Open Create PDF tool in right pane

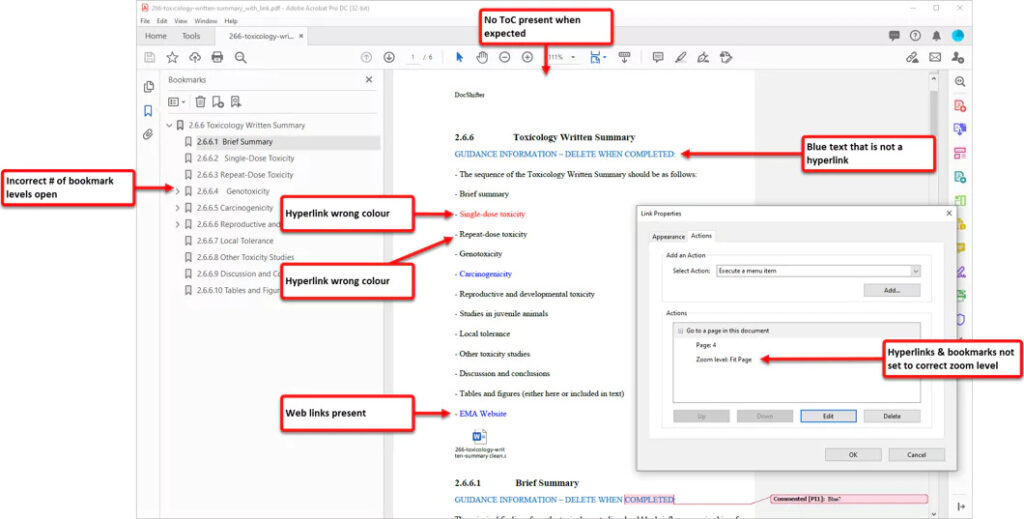(959, 106)
